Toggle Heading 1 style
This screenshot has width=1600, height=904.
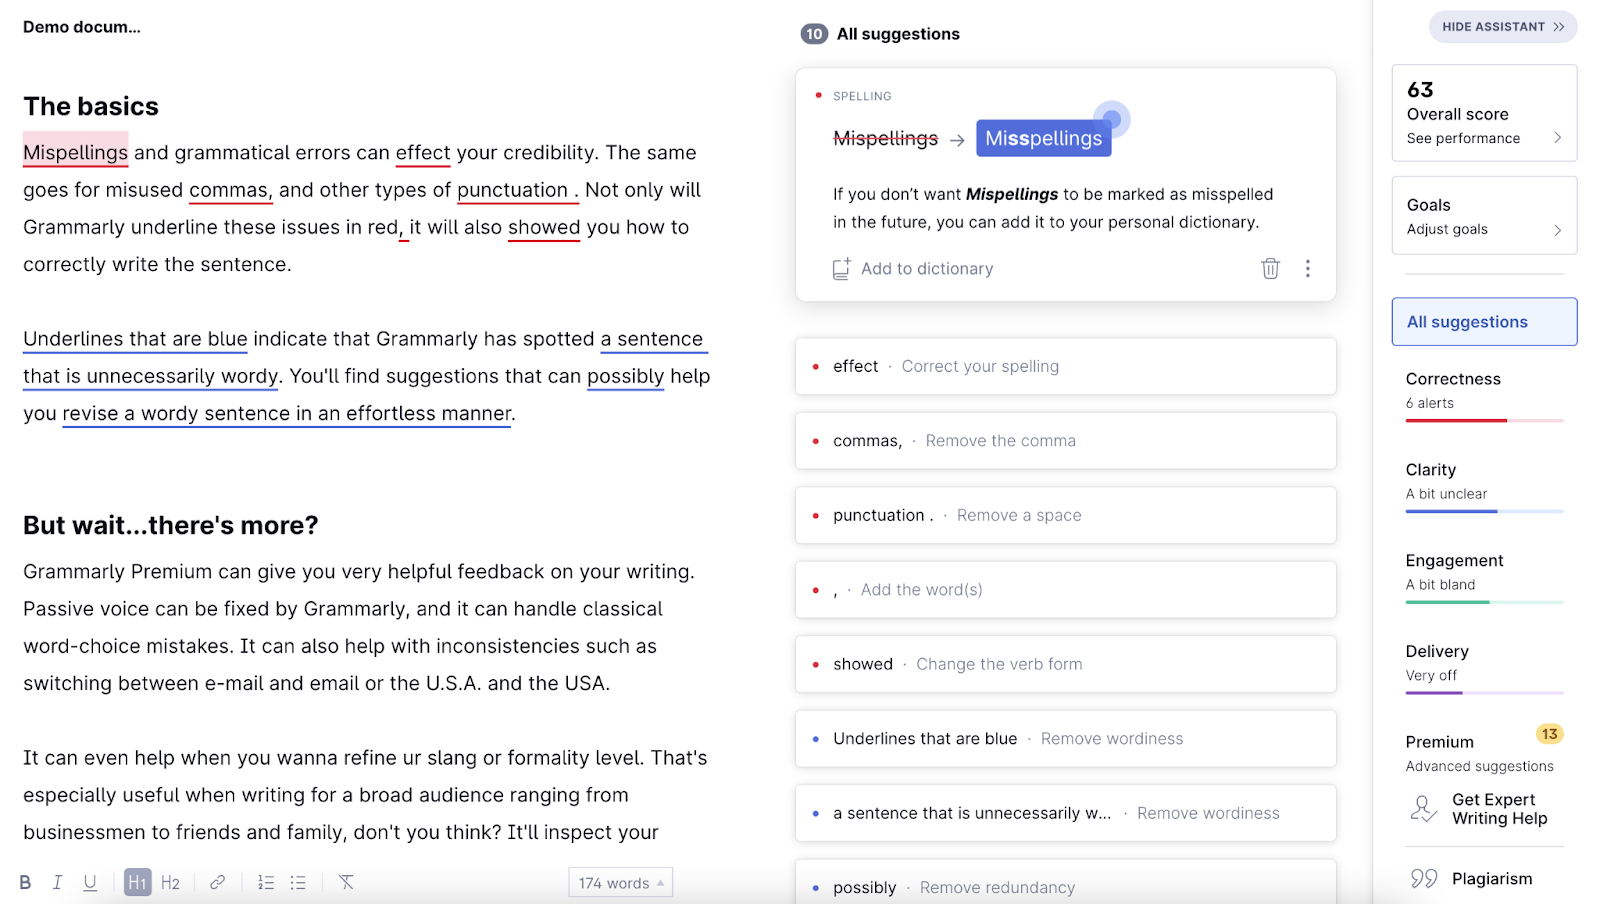[x=138, y=882]
